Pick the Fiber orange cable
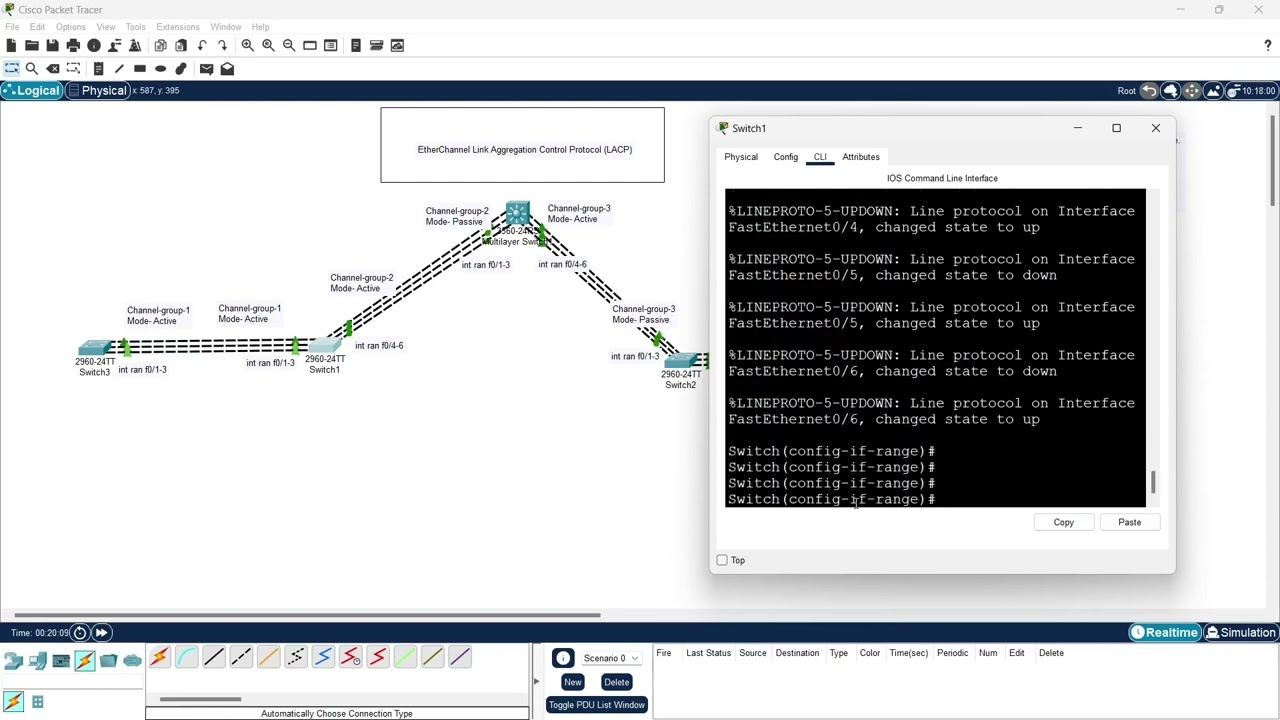 pyautogui.click(x=268, y=657)
